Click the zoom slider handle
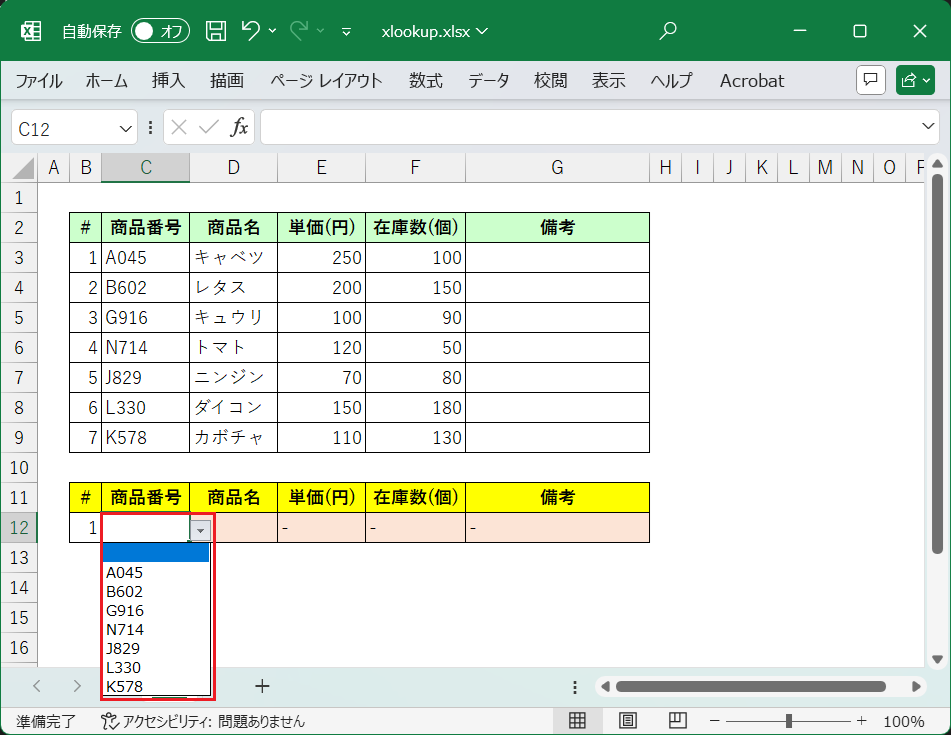 click(789, 720)
